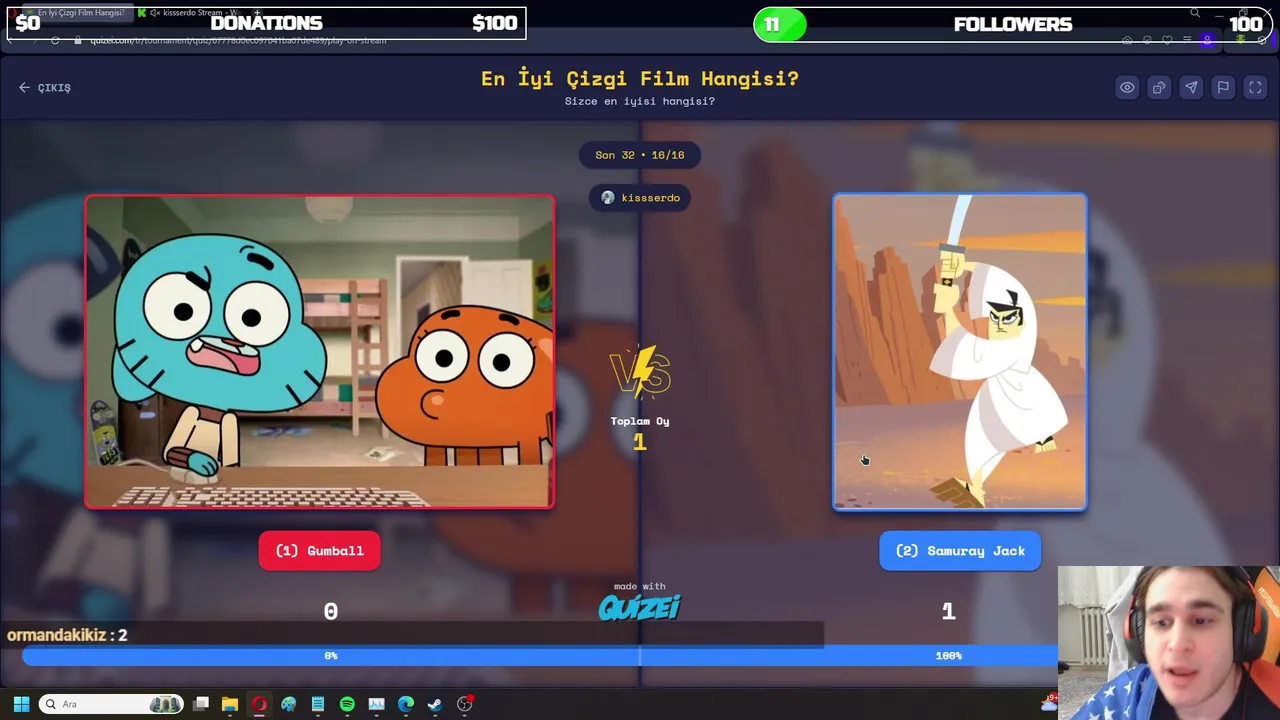Screen dimensions: 1280x720
Task: Select the Gumball cartoon image
Action: (320, 352)
